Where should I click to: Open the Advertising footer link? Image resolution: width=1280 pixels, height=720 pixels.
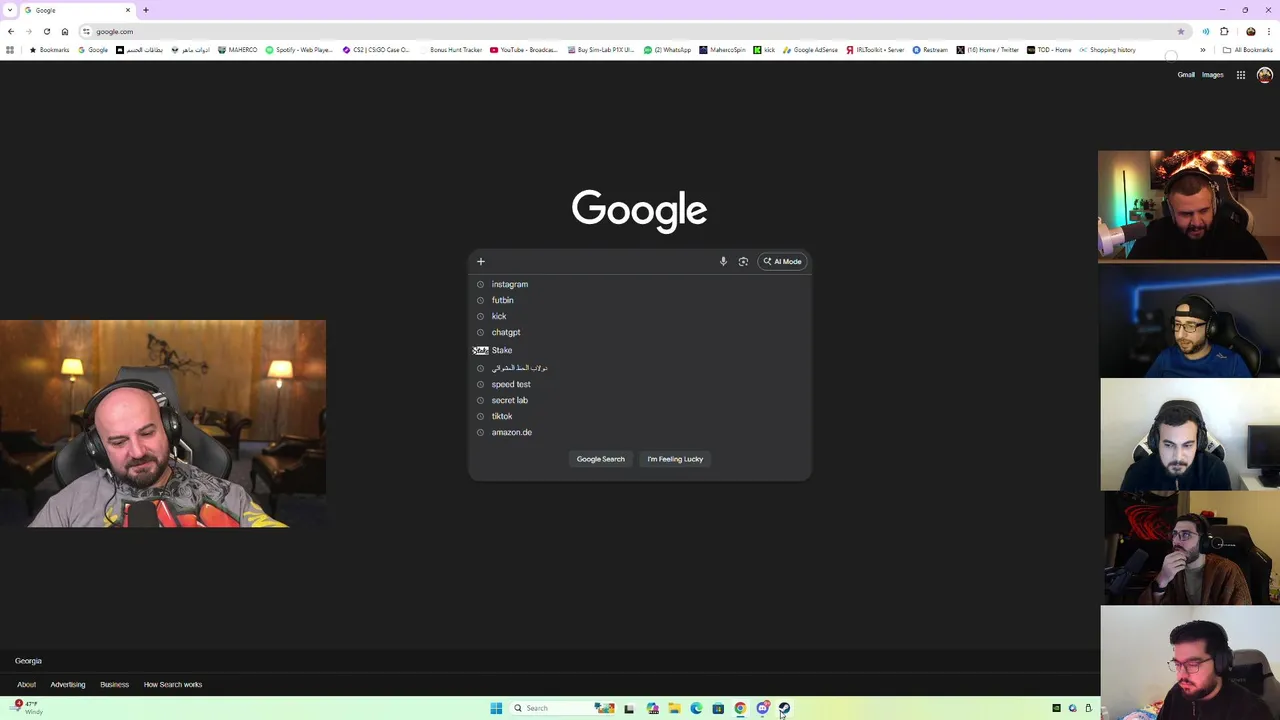click(68, 685)
